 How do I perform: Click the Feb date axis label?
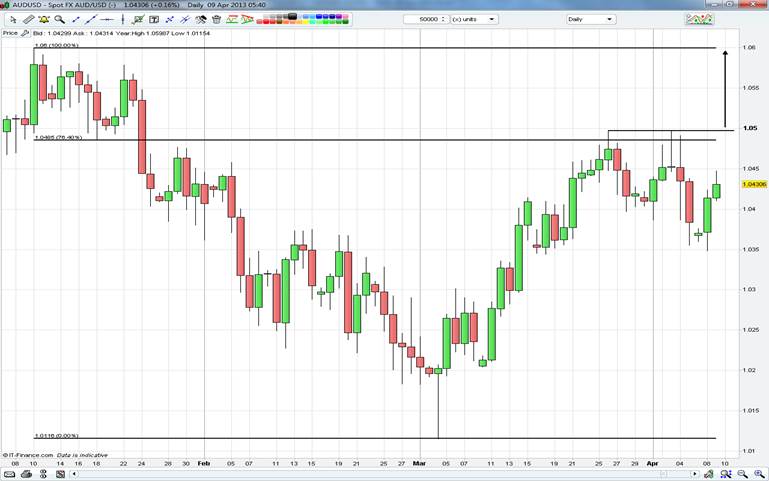[x=204, y=463]
